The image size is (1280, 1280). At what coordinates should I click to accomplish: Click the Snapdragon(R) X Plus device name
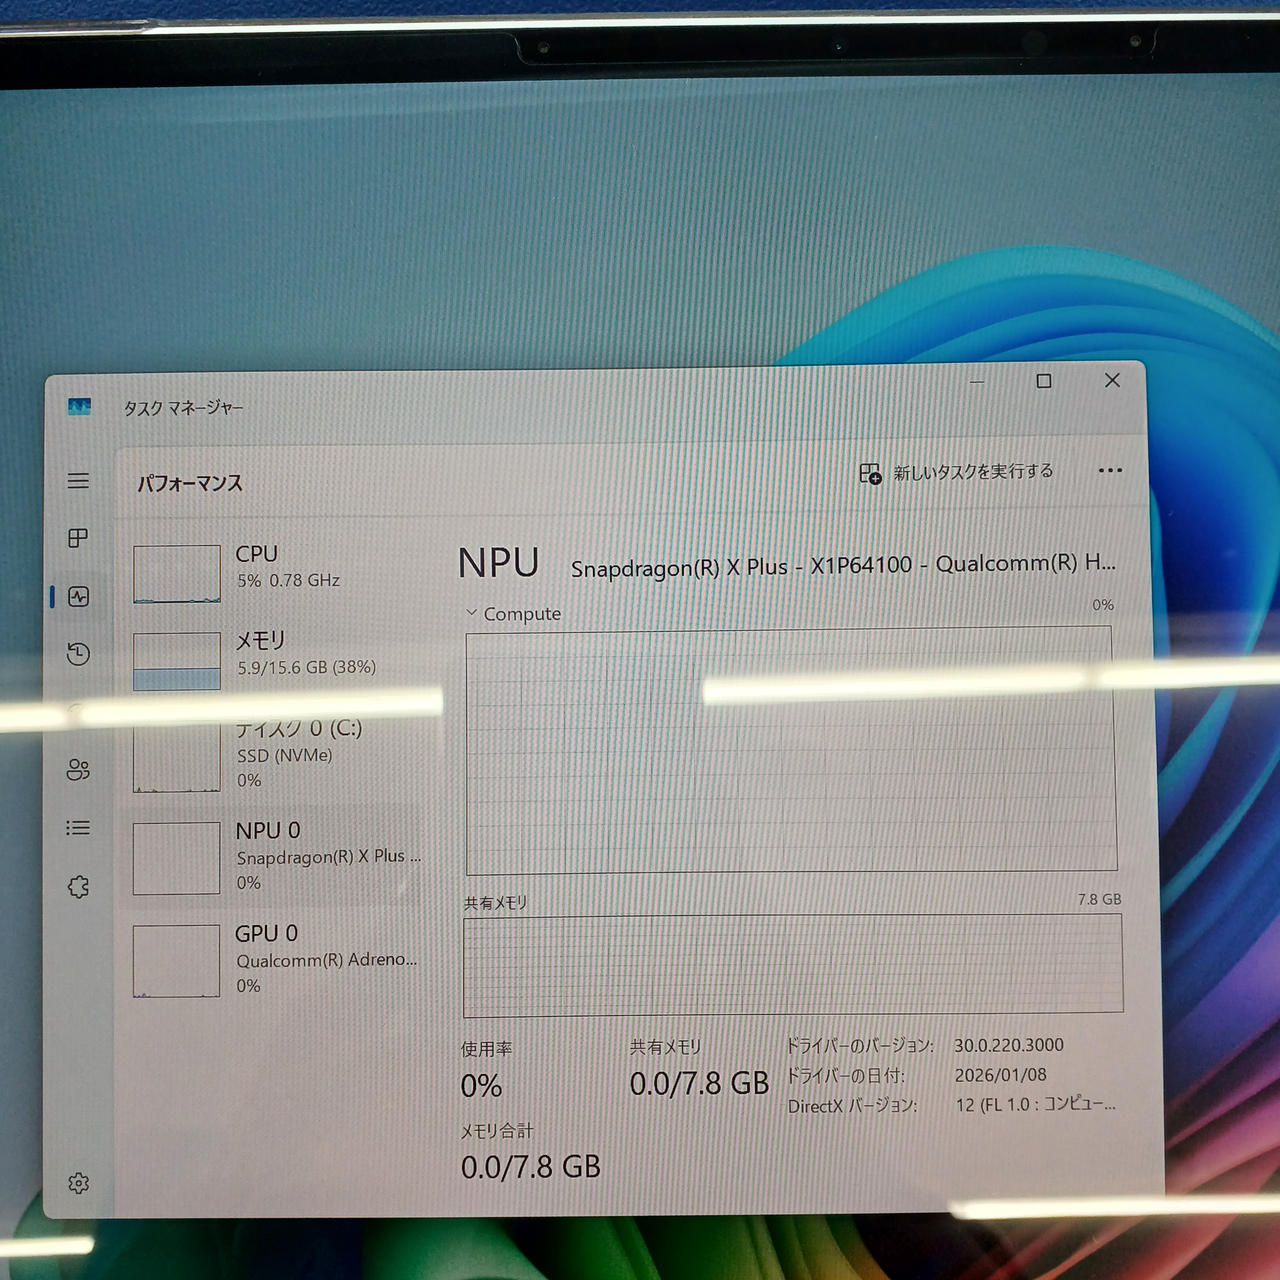pos(843,565)
